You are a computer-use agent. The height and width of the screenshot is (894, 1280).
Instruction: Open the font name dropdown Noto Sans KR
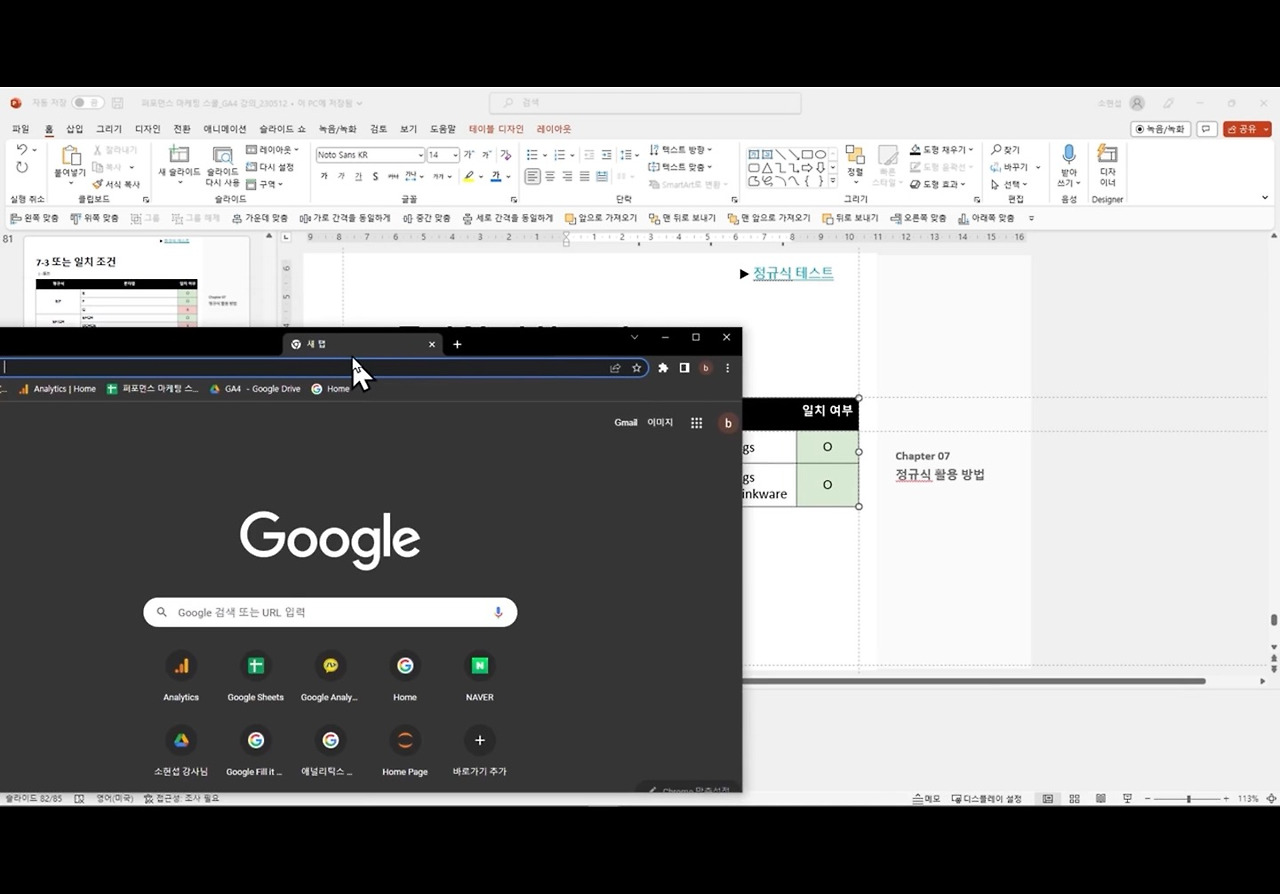click(420, 155)
